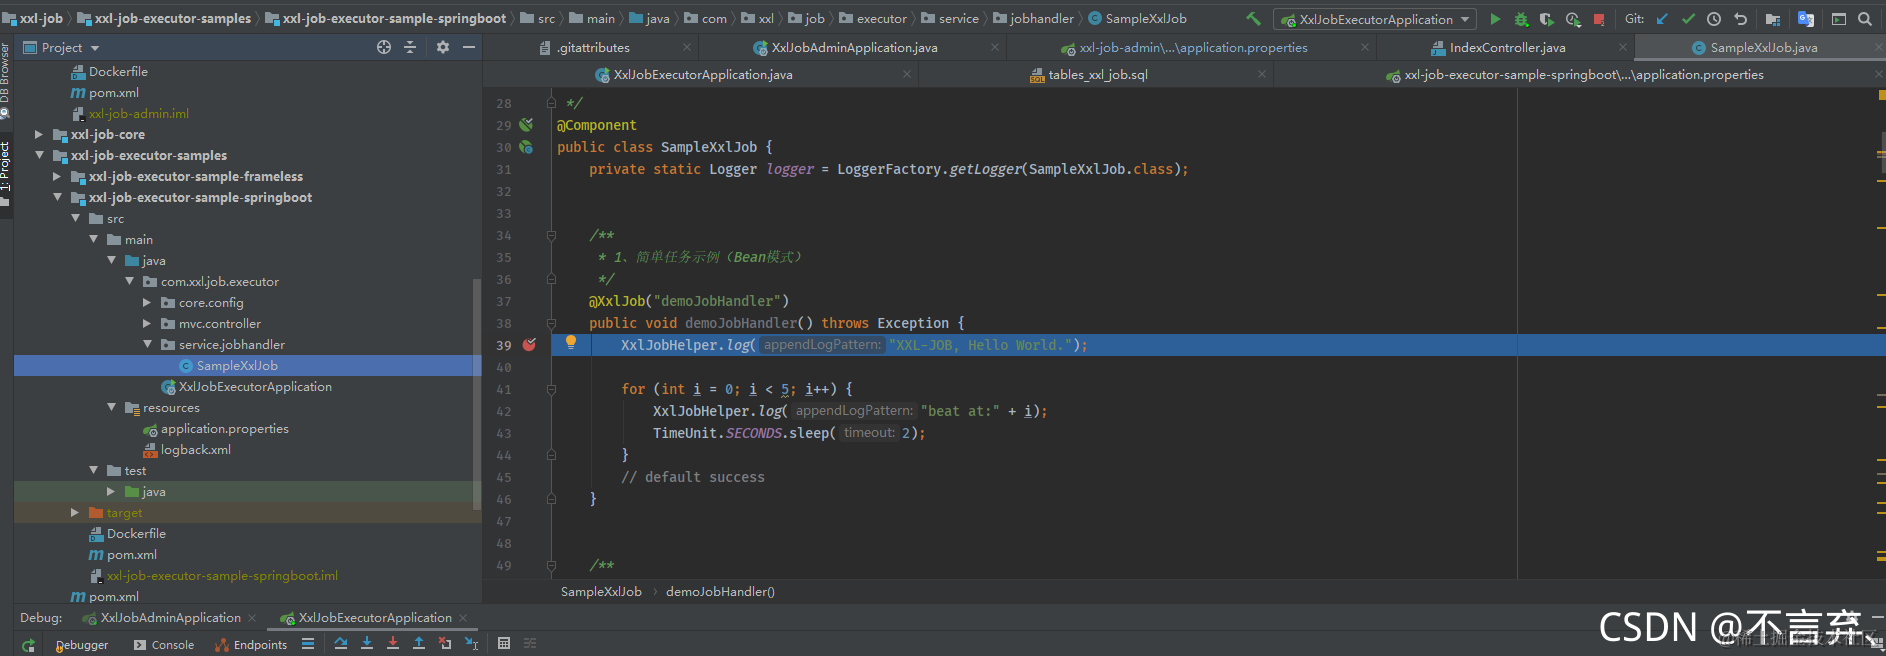Click Step Over debug icon
Screen dimensions: 1886x656
(341, 644)
